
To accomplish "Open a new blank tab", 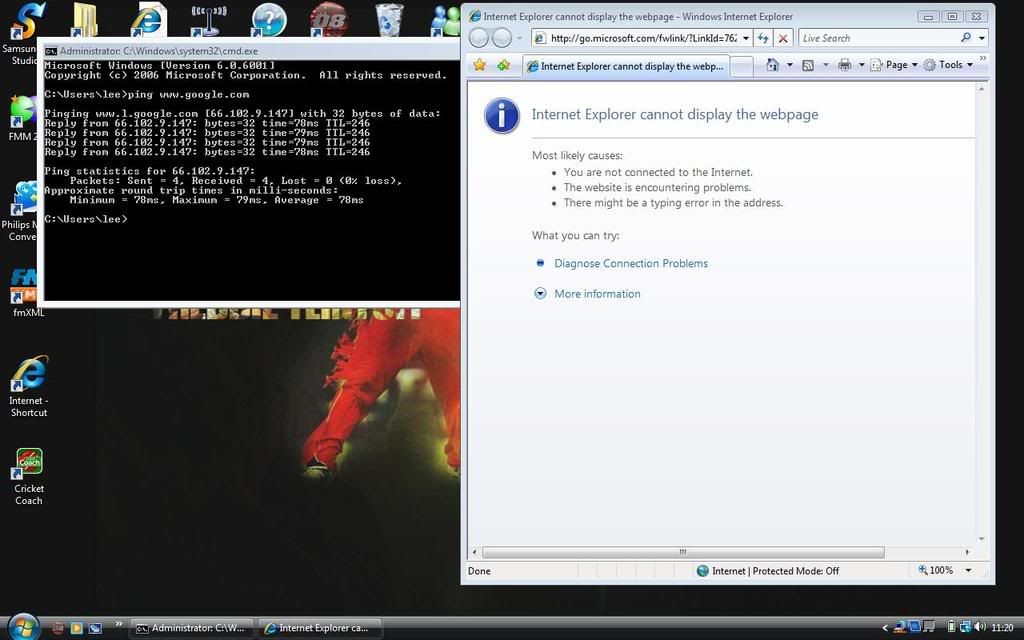I will click(741, 66).
